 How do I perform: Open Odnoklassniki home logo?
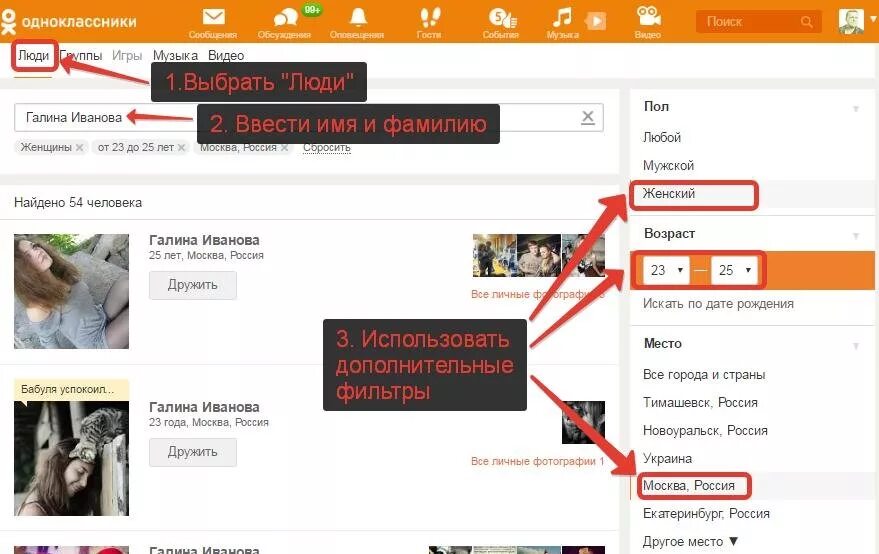(68, 21)
